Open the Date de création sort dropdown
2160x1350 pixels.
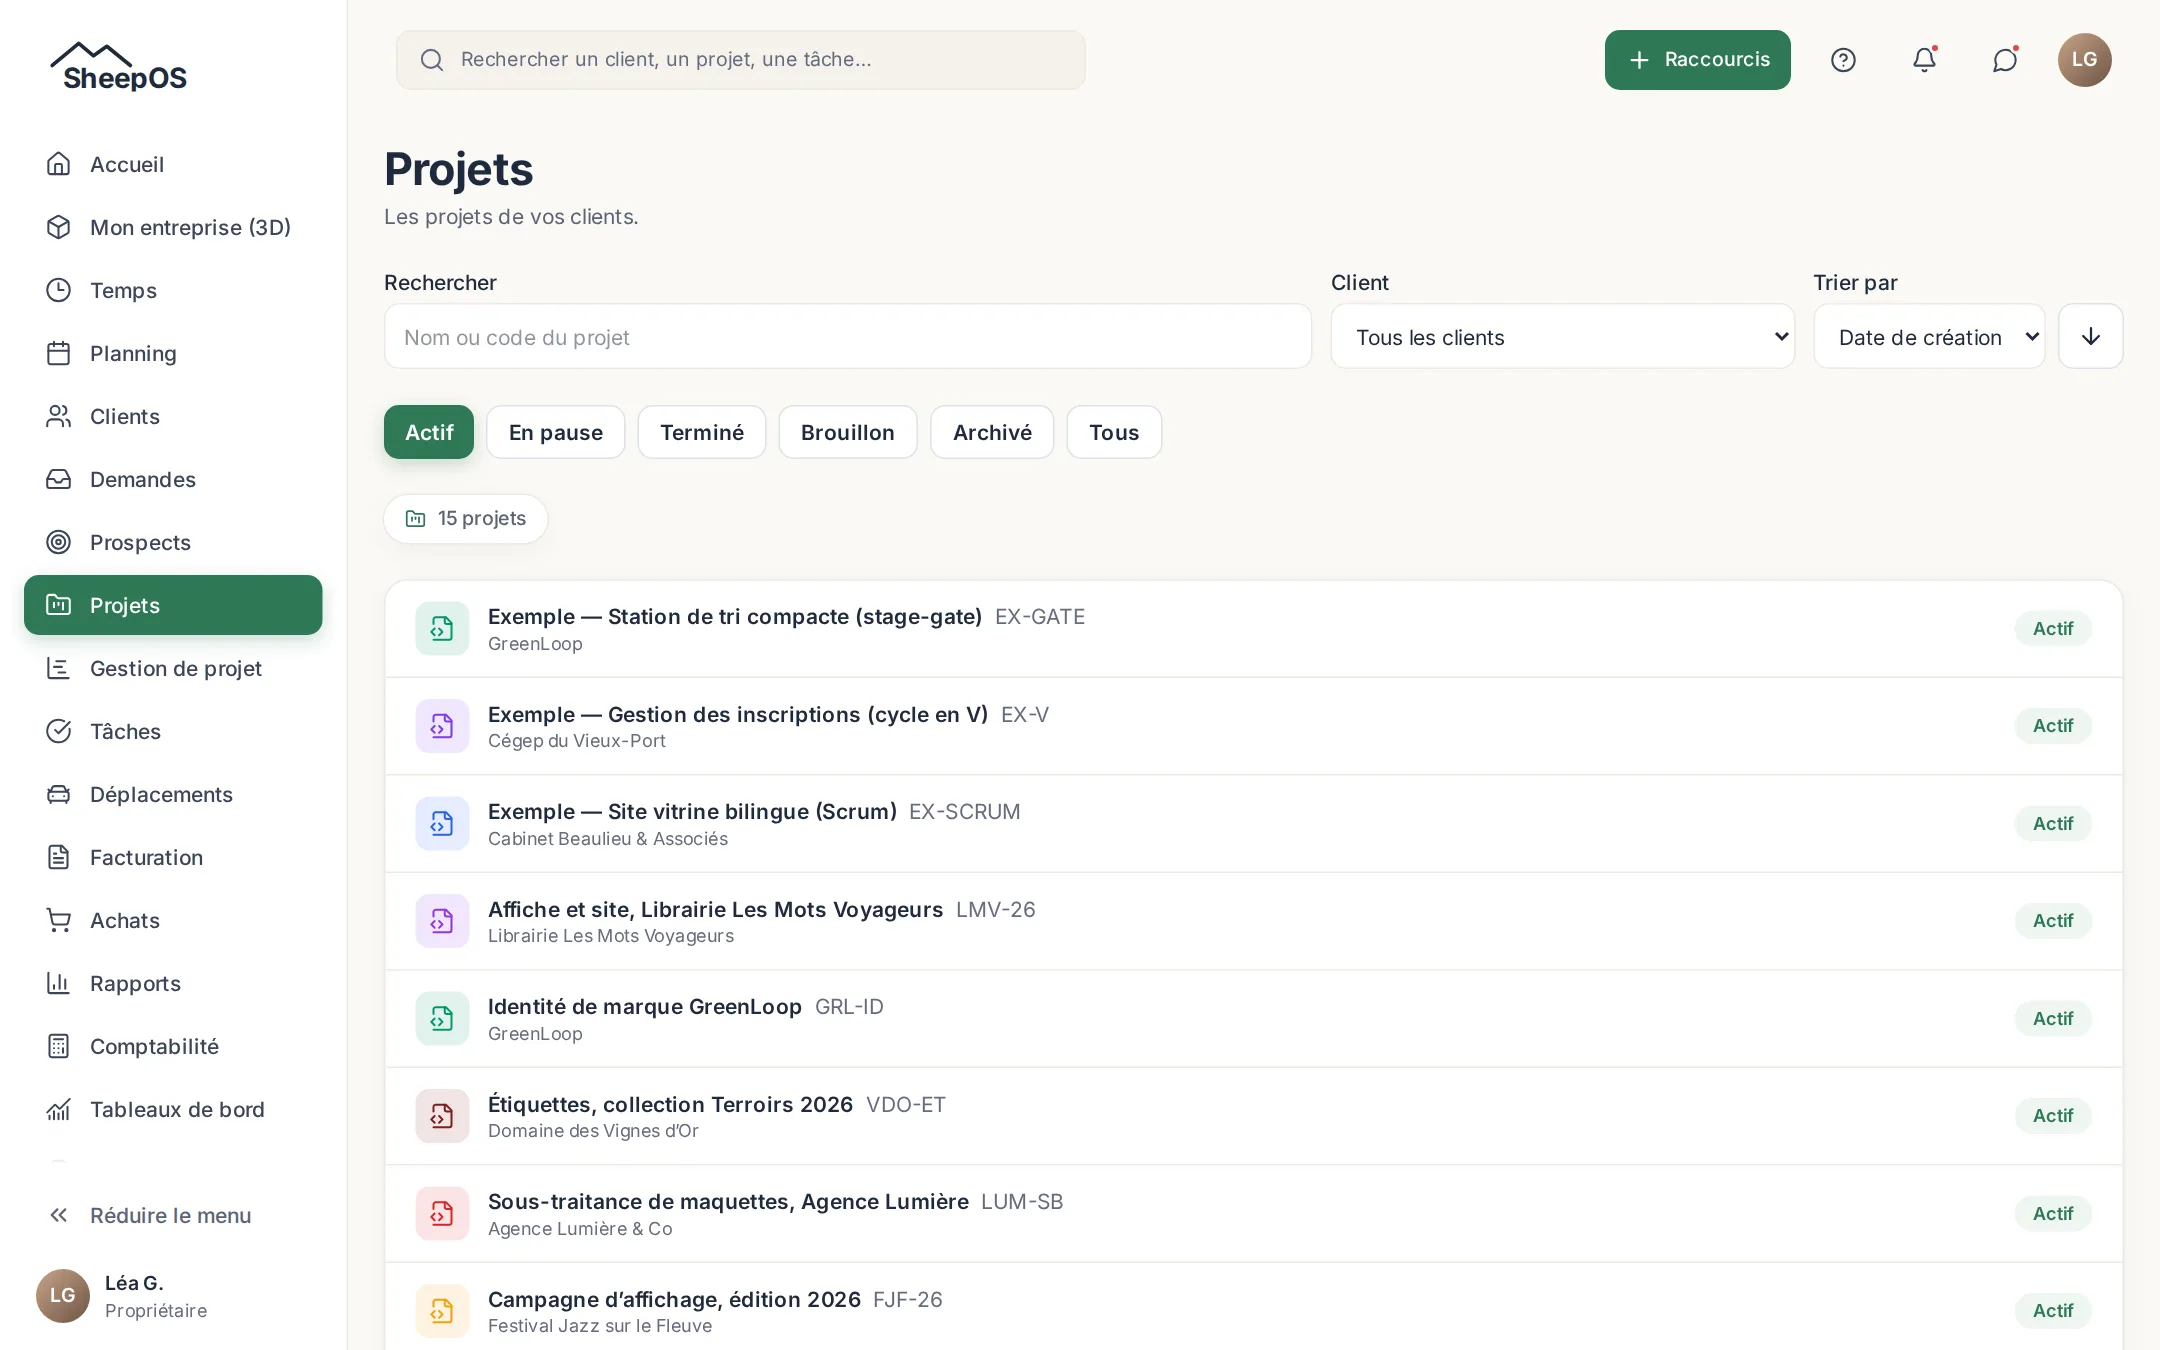[1929, 337]
